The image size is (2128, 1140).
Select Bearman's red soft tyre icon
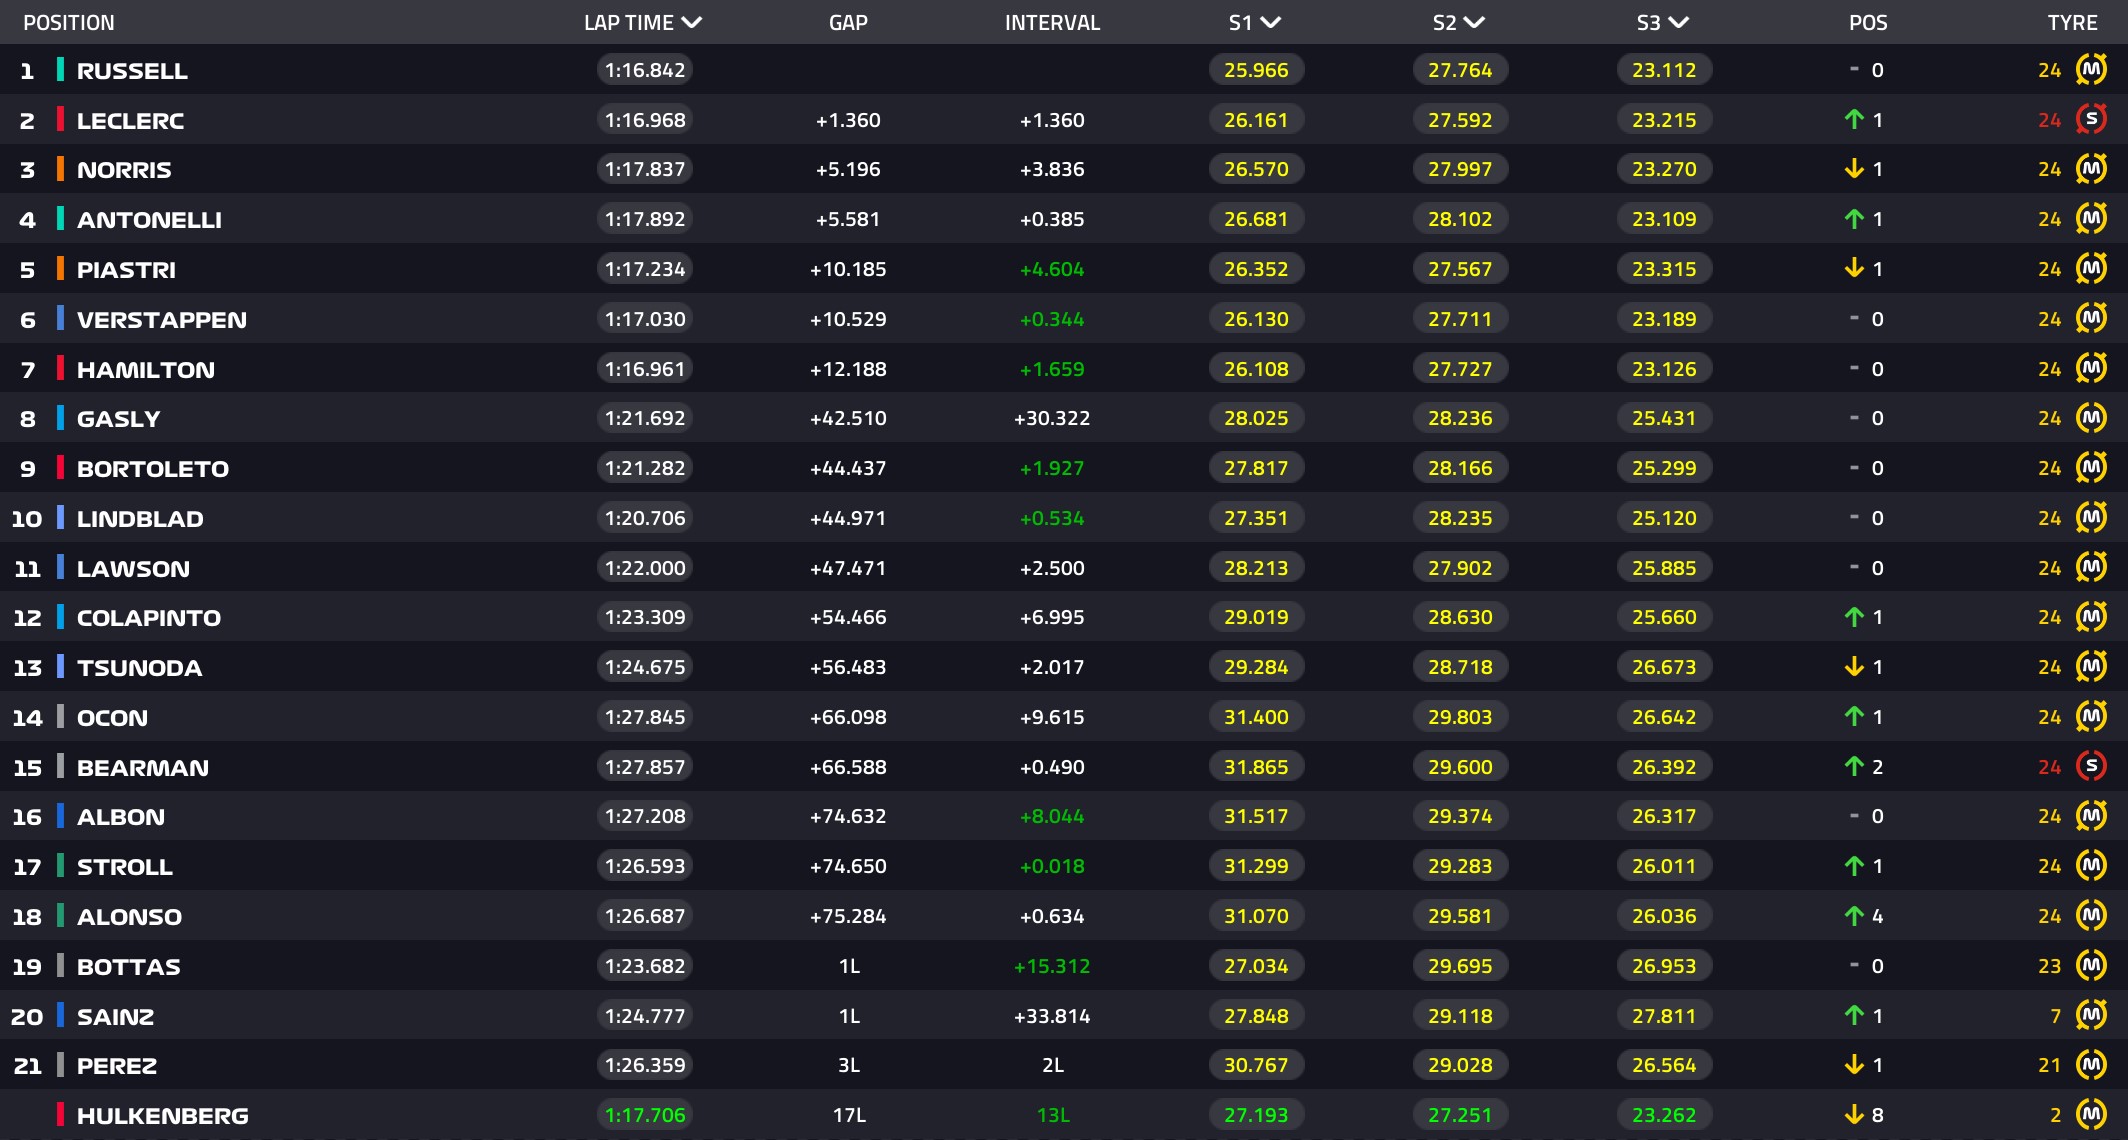[x=2091, y=767]
